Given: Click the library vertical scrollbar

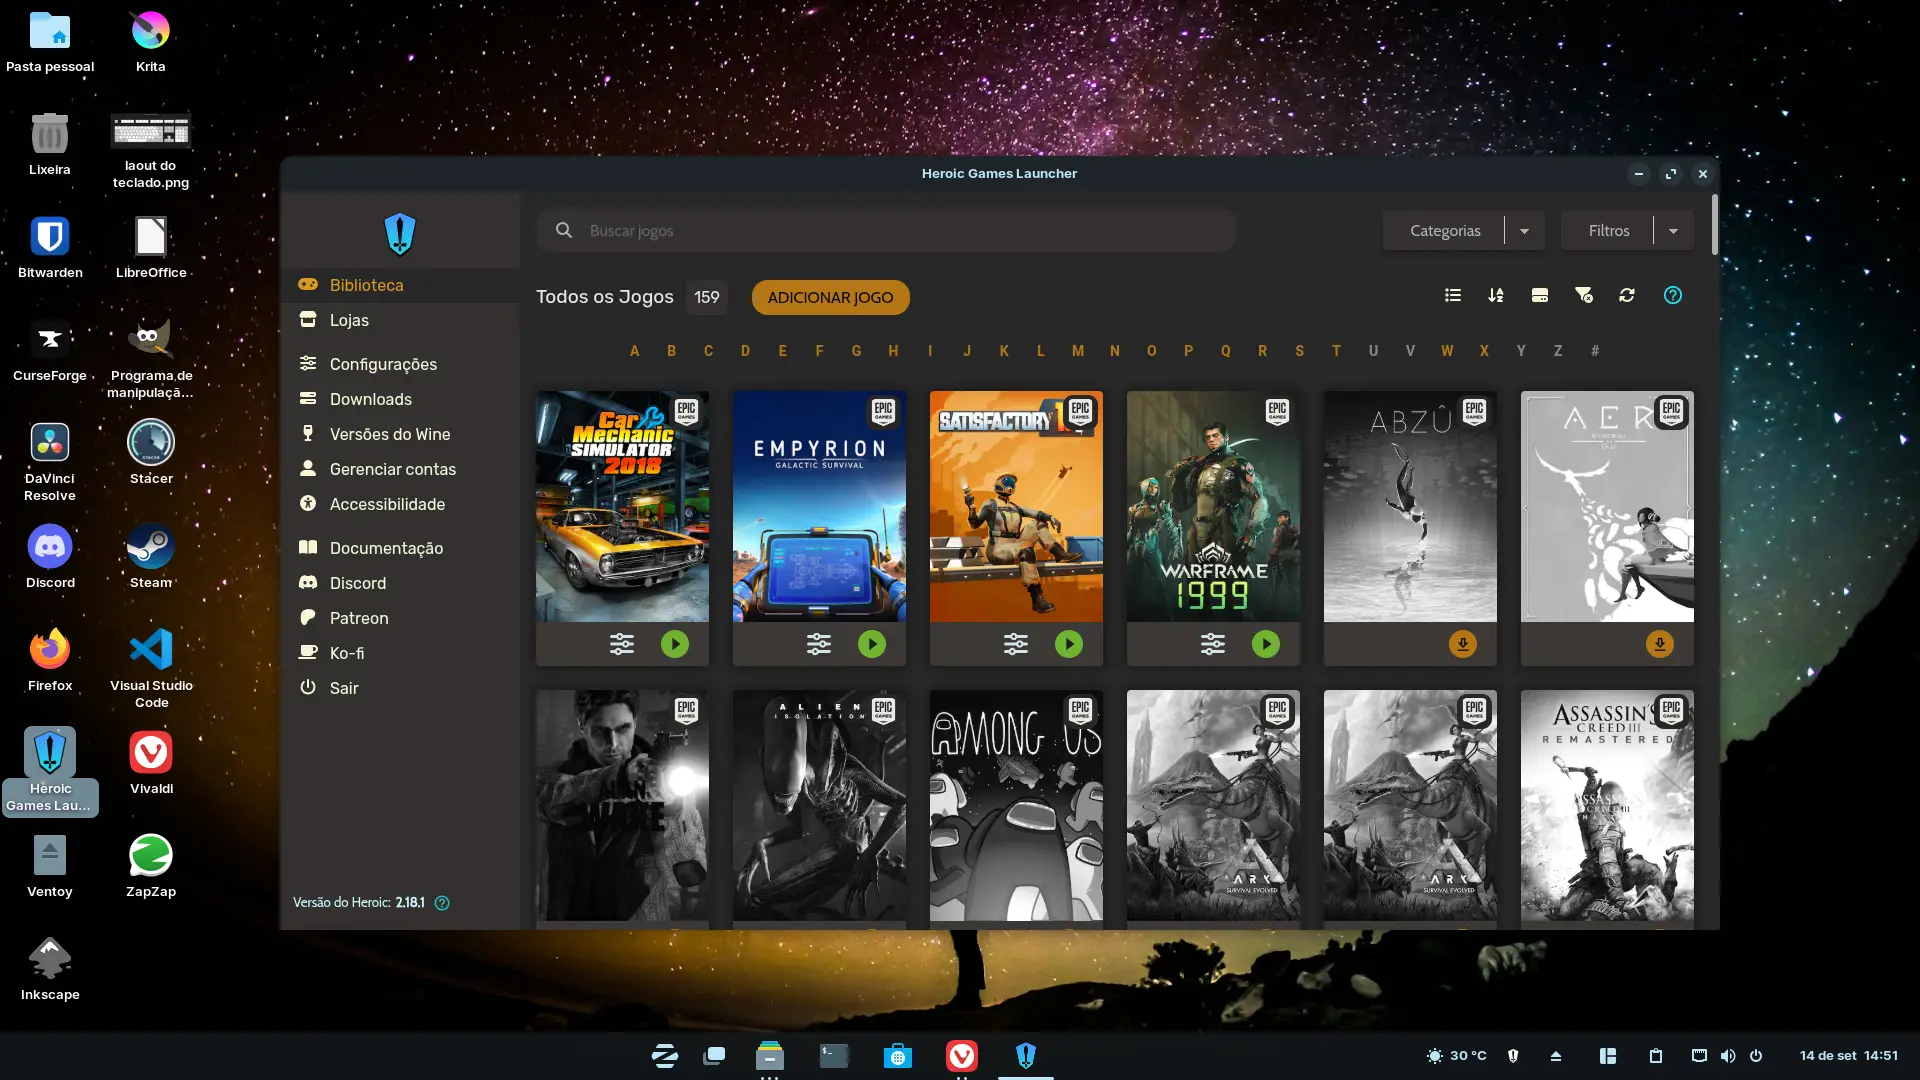Looking at the screenshot, I should pos(1714,225).
